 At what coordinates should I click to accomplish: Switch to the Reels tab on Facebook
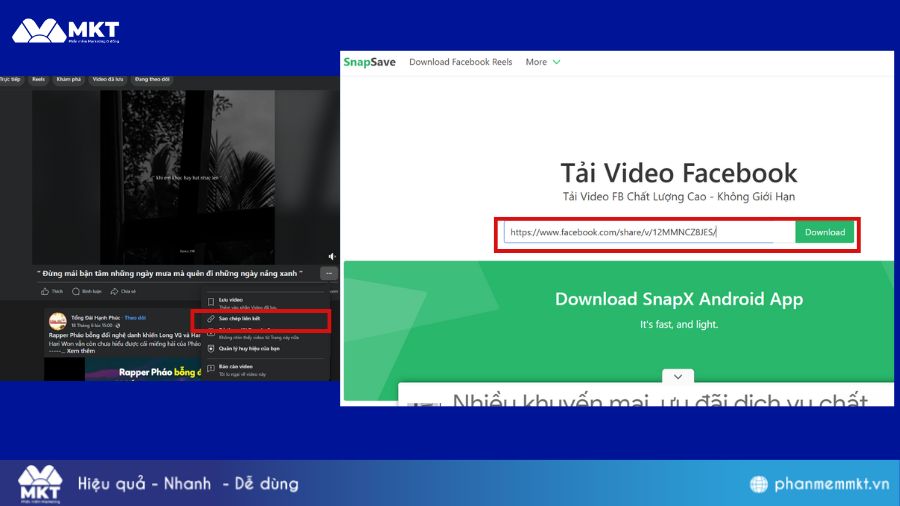tap(38, 79)
